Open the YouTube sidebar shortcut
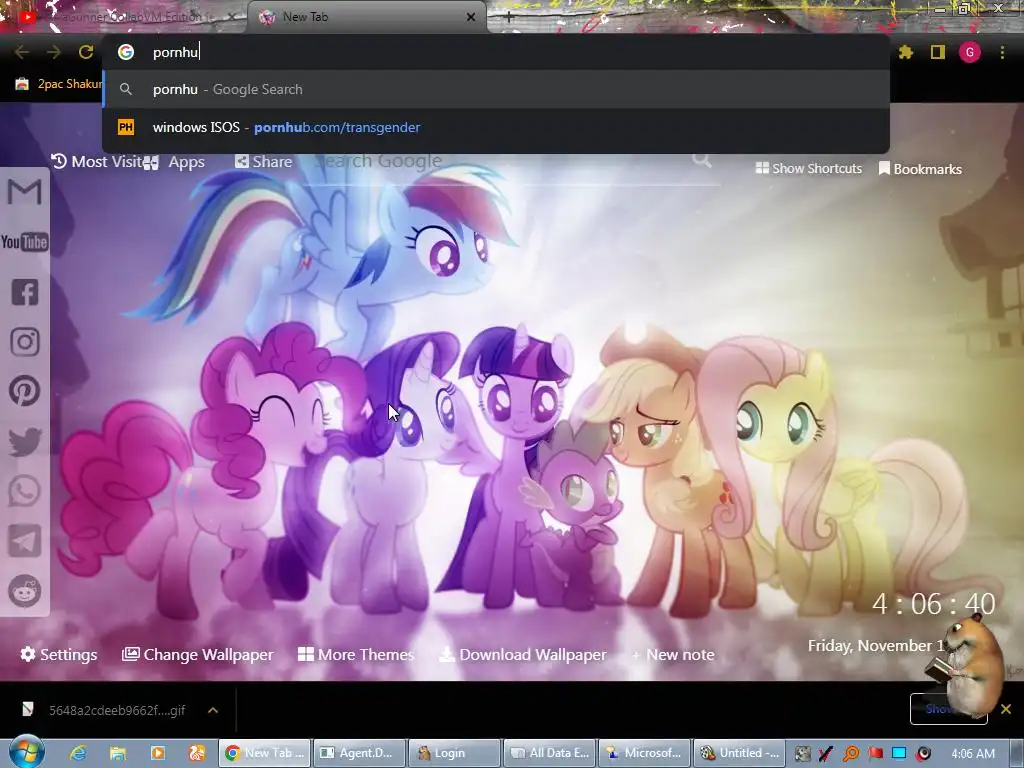The width and height of the screenshot is (1024, 768). tap(24, 242)
